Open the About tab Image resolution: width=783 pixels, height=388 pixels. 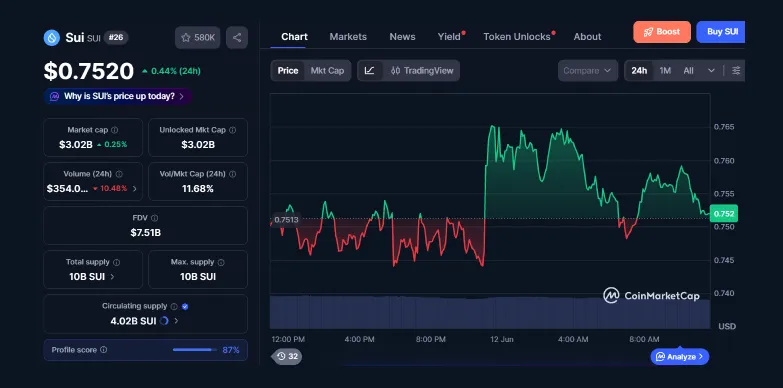(x=587, y=36)
